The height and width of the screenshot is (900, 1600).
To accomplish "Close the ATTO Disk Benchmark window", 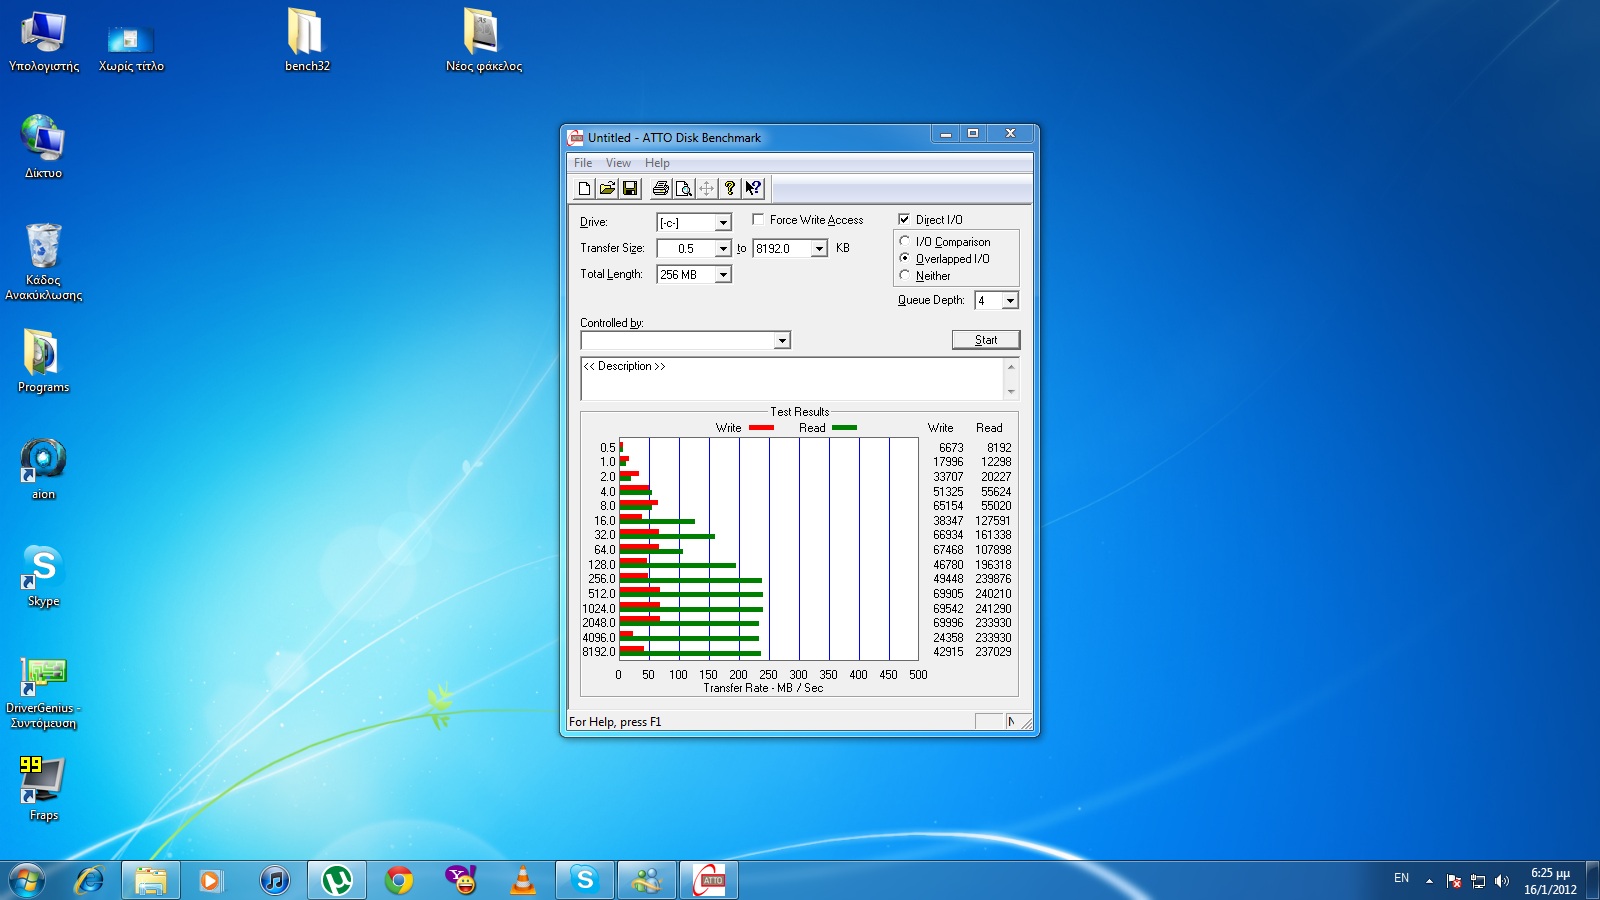I will [x=1010, y=134].
